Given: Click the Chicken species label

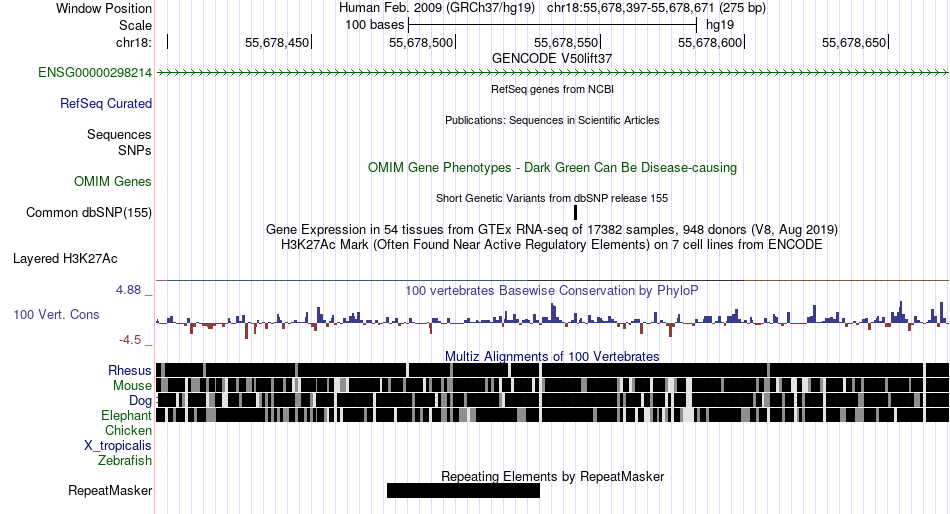Looking at the screenshot, I should 128,430.
